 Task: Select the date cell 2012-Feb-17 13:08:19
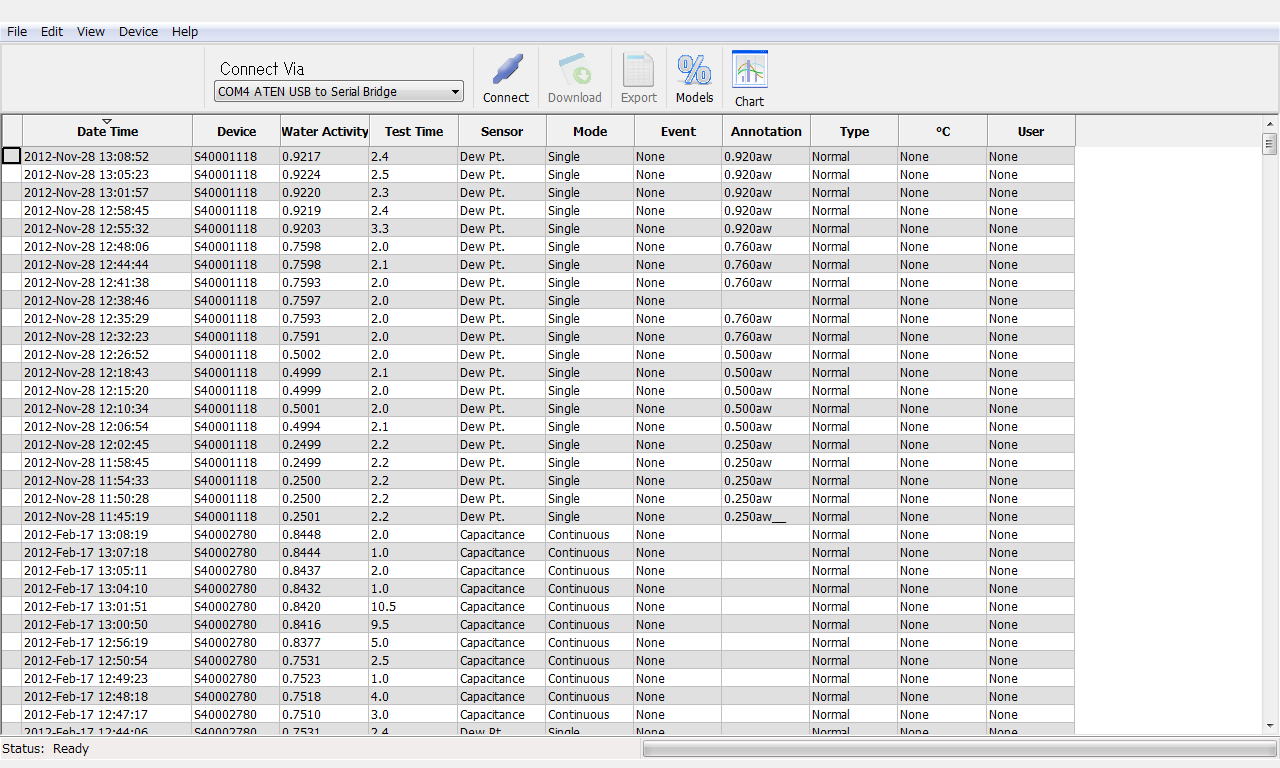pyautogui.click(x=107, y=535)
